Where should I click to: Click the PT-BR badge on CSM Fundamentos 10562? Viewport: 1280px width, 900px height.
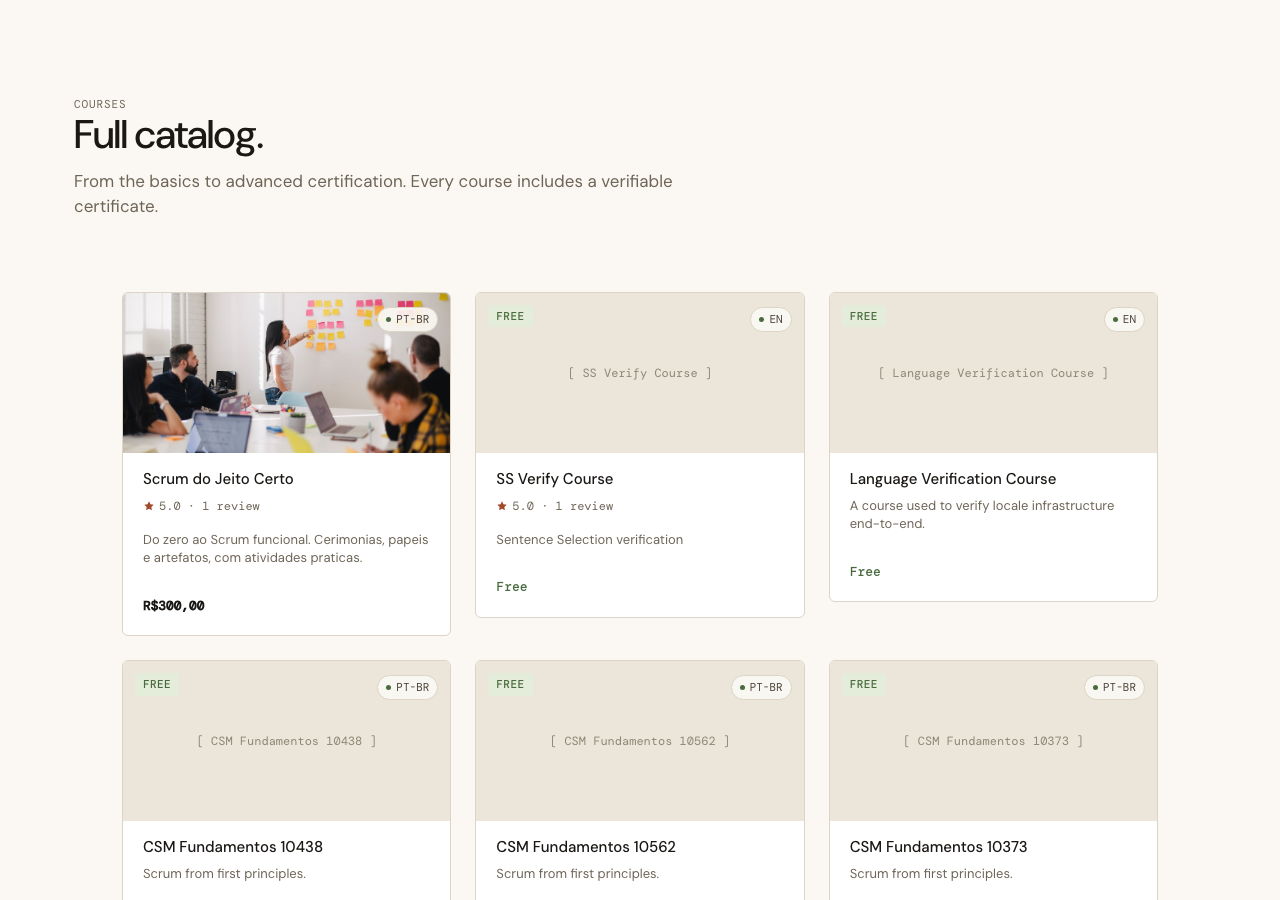(761, 688)
